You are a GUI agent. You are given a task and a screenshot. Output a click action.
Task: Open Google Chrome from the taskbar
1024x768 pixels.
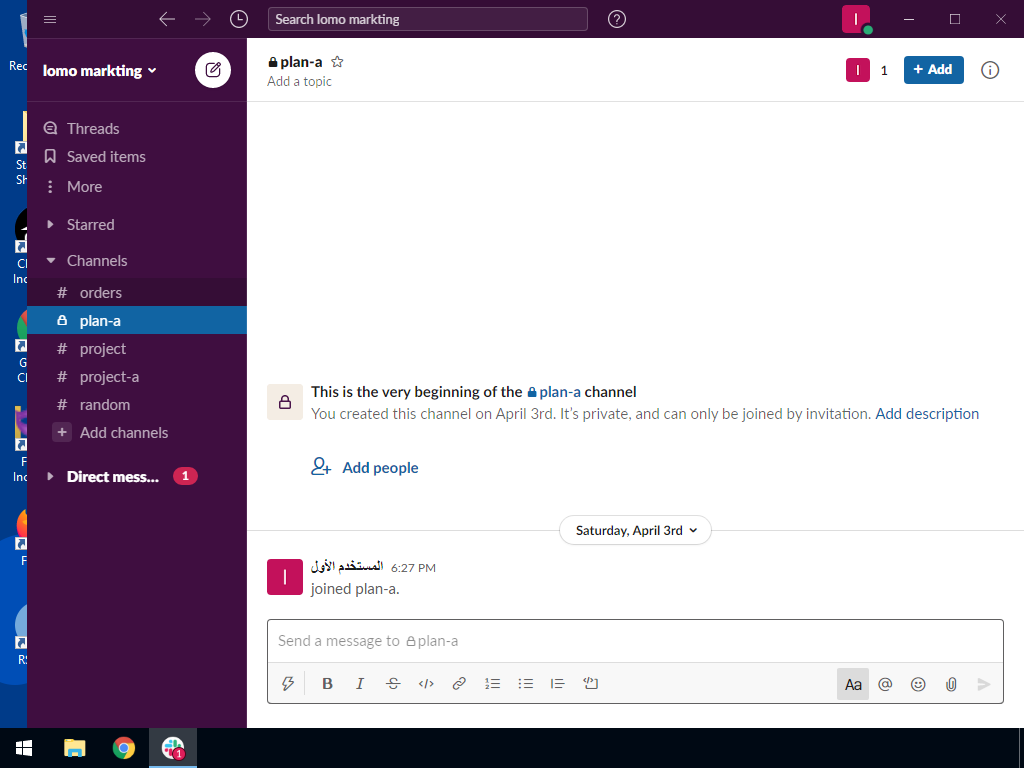[123, 748]
